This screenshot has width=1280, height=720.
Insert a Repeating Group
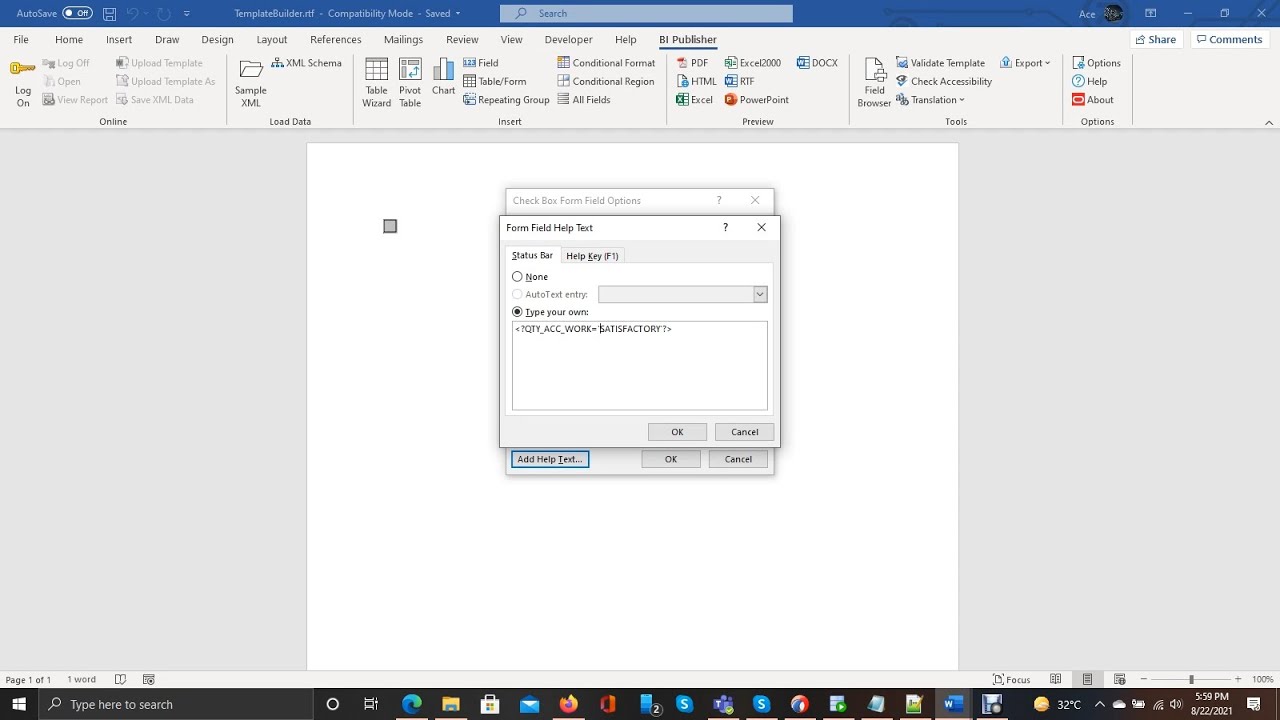pyautogui.click(x=506, y=100)
